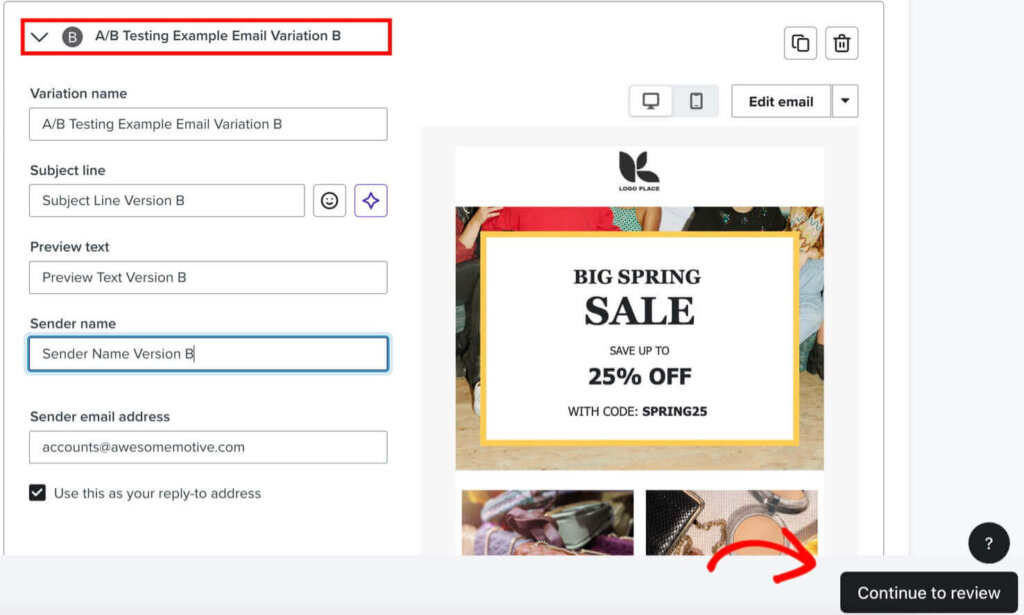This screenshot has width=1024, height=615.
Task: Focus the Variation name field
Action: pos(208,124)
